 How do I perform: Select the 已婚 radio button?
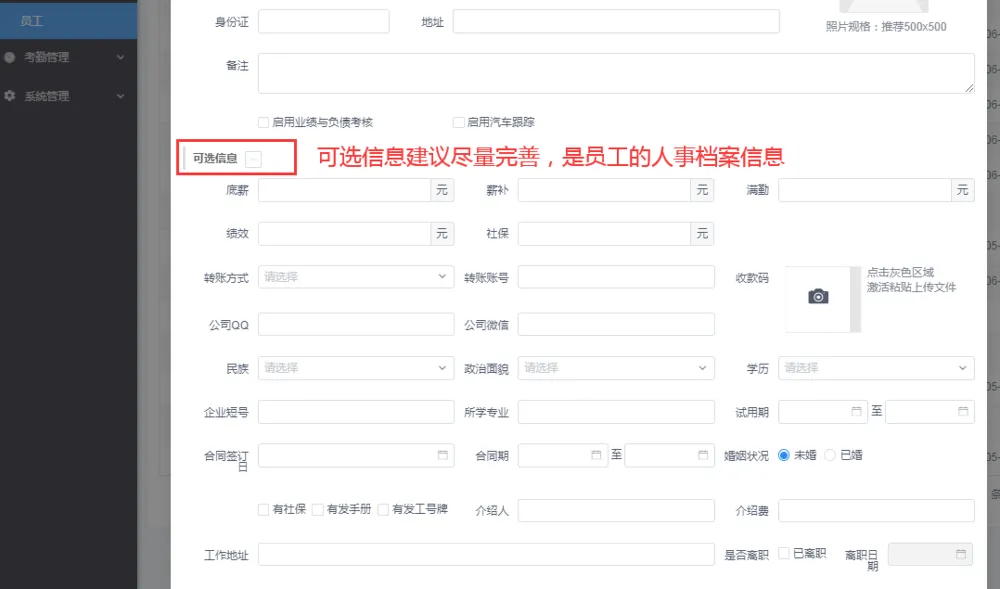point(830,455)
